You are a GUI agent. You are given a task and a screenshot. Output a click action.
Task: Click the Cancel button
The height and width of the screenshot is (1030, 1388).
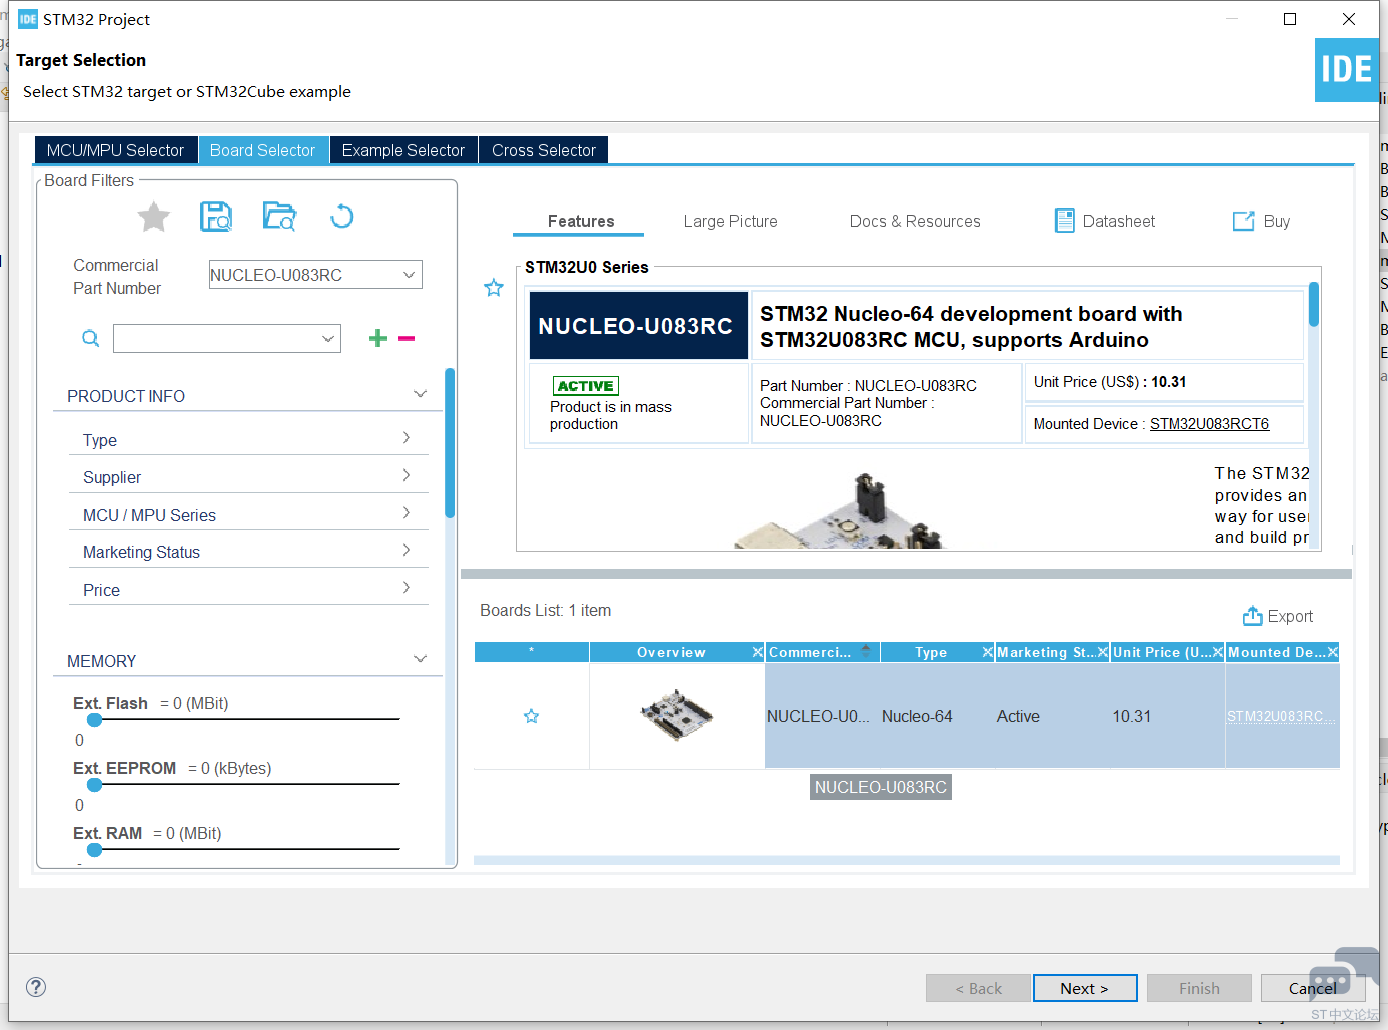[1313, 988]
